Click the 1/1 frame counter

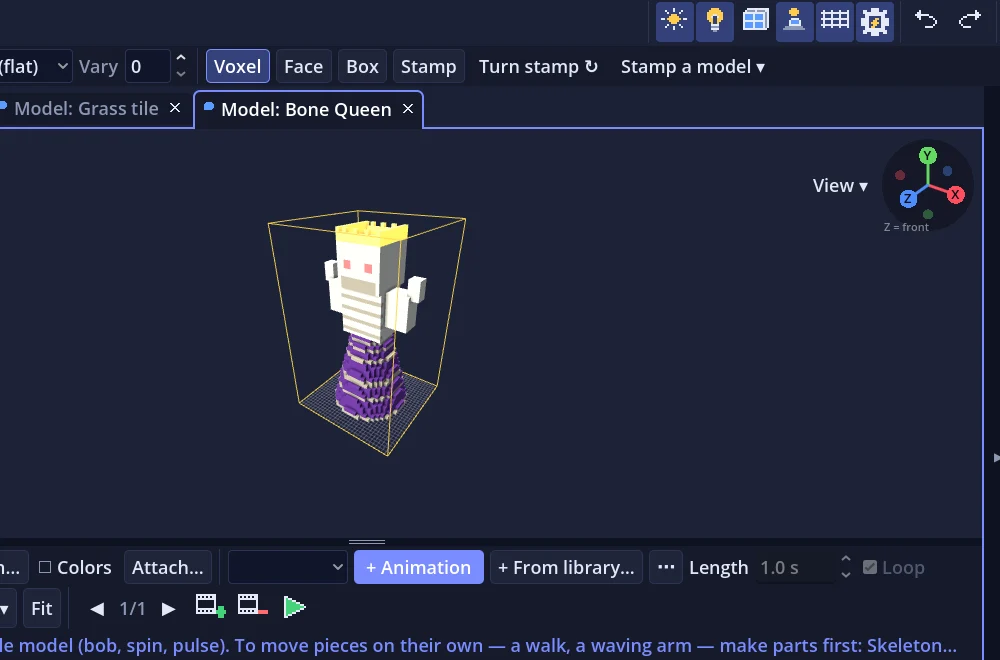point(133,609)
